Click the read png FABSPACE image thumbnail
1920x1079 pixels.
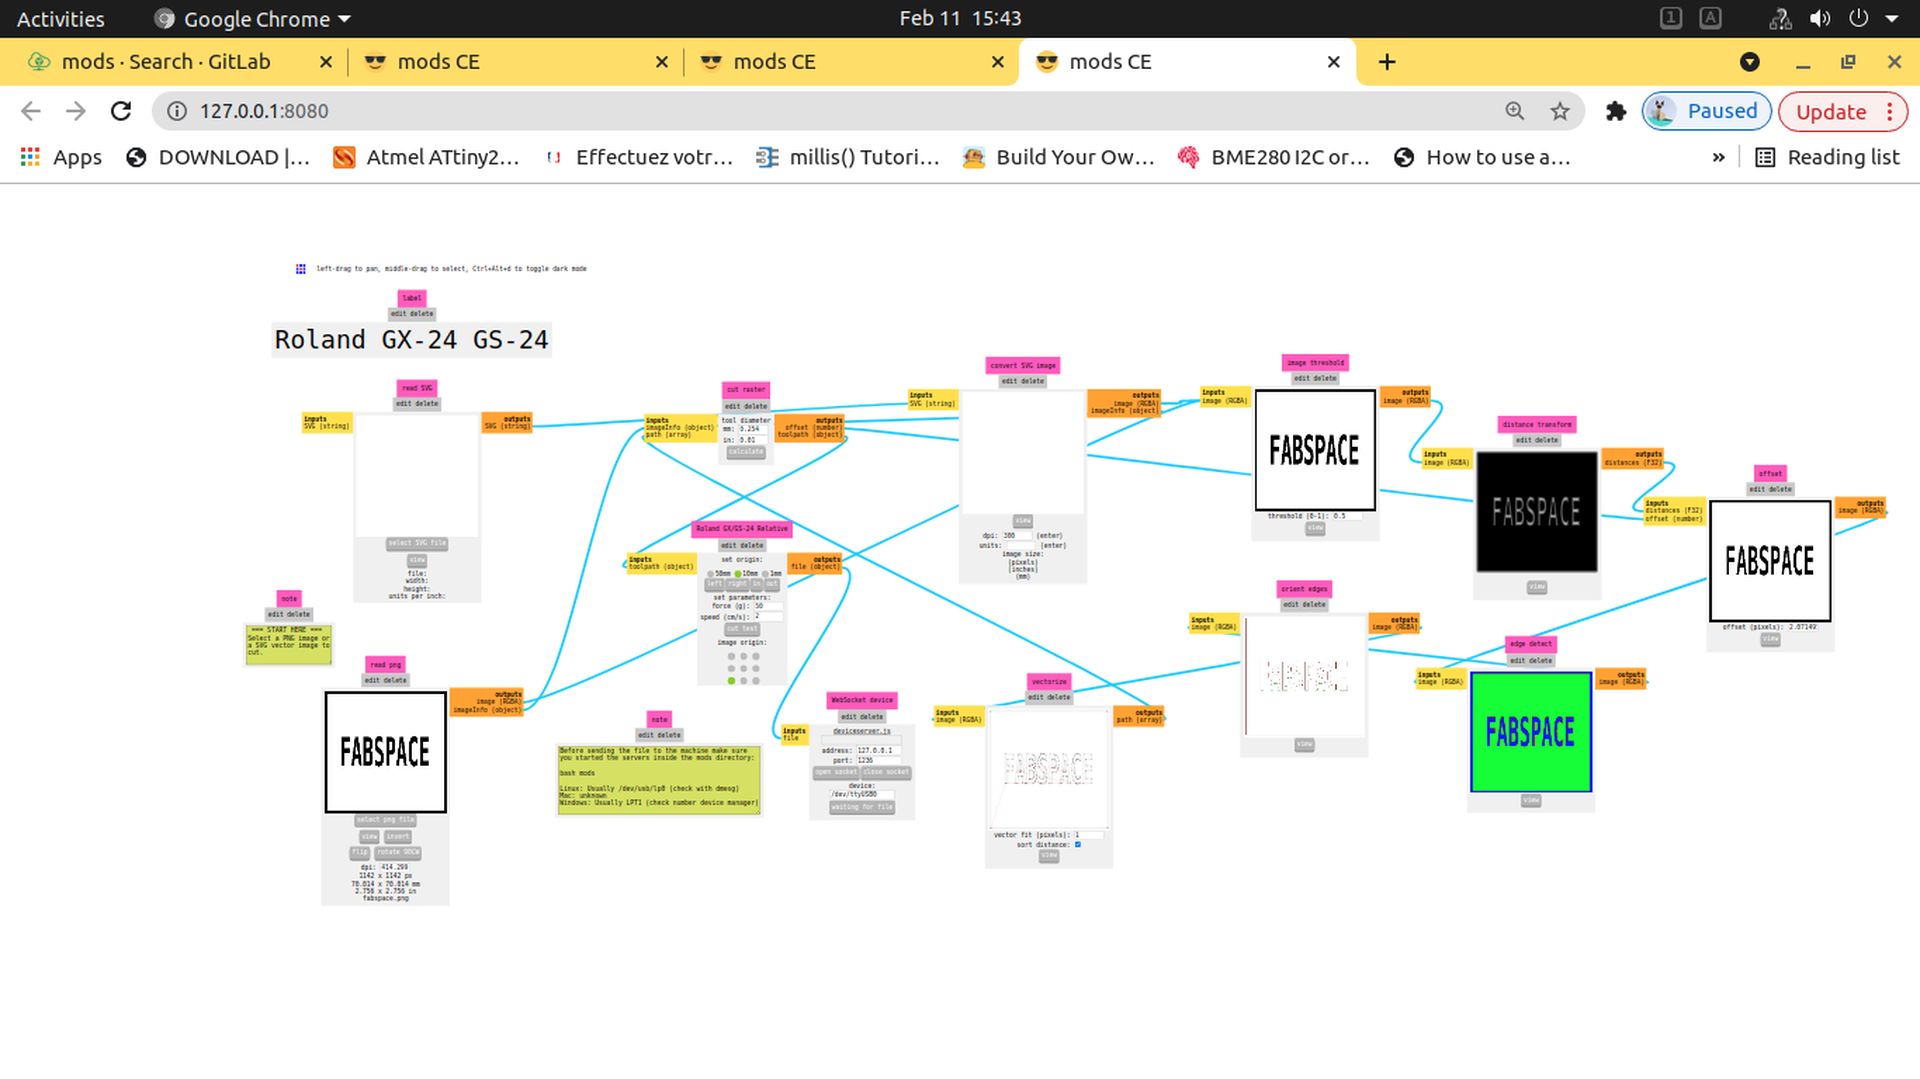(x=385, y=752)
